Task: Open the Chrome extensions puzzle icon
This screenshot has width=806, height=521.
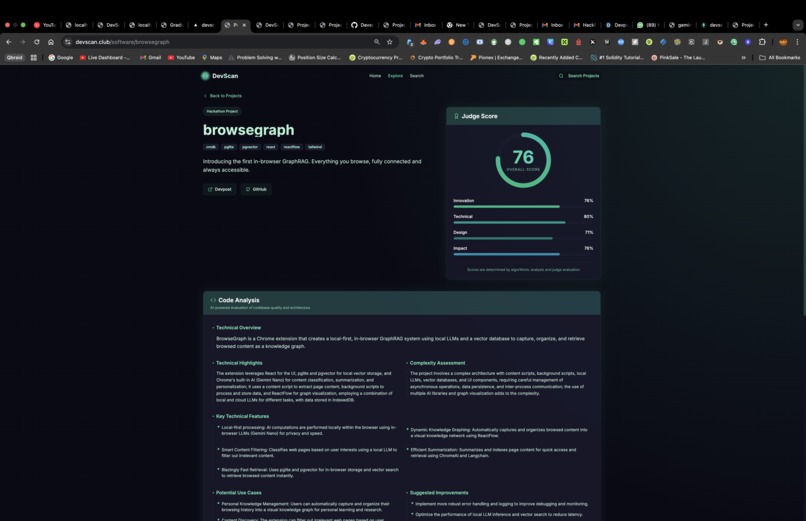Action: pyautogui.click(x=762, y=42)
